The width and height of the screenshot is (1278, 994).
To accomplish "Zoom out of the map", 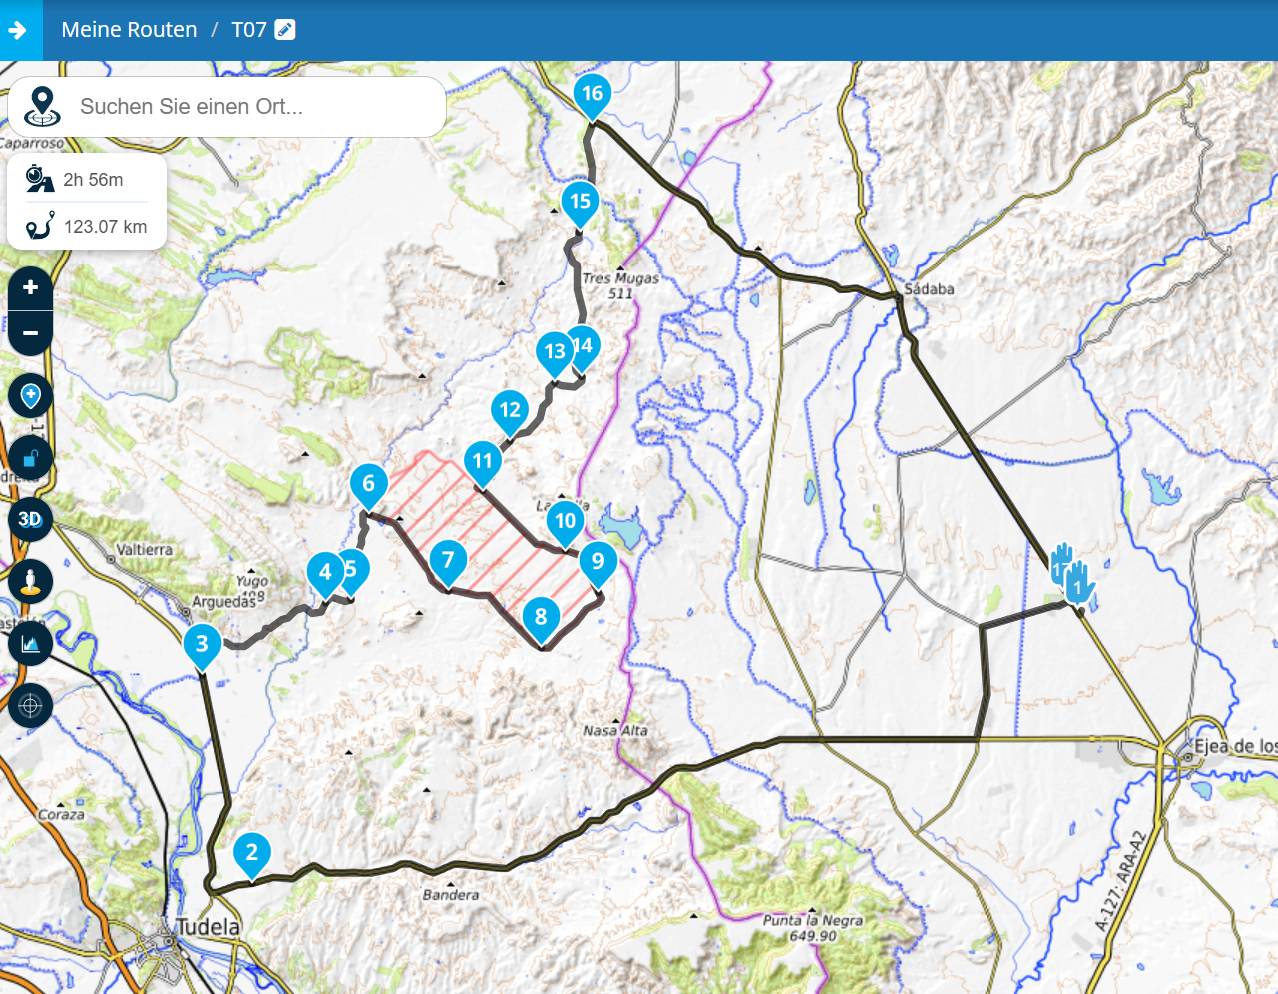I will point(31,333).
